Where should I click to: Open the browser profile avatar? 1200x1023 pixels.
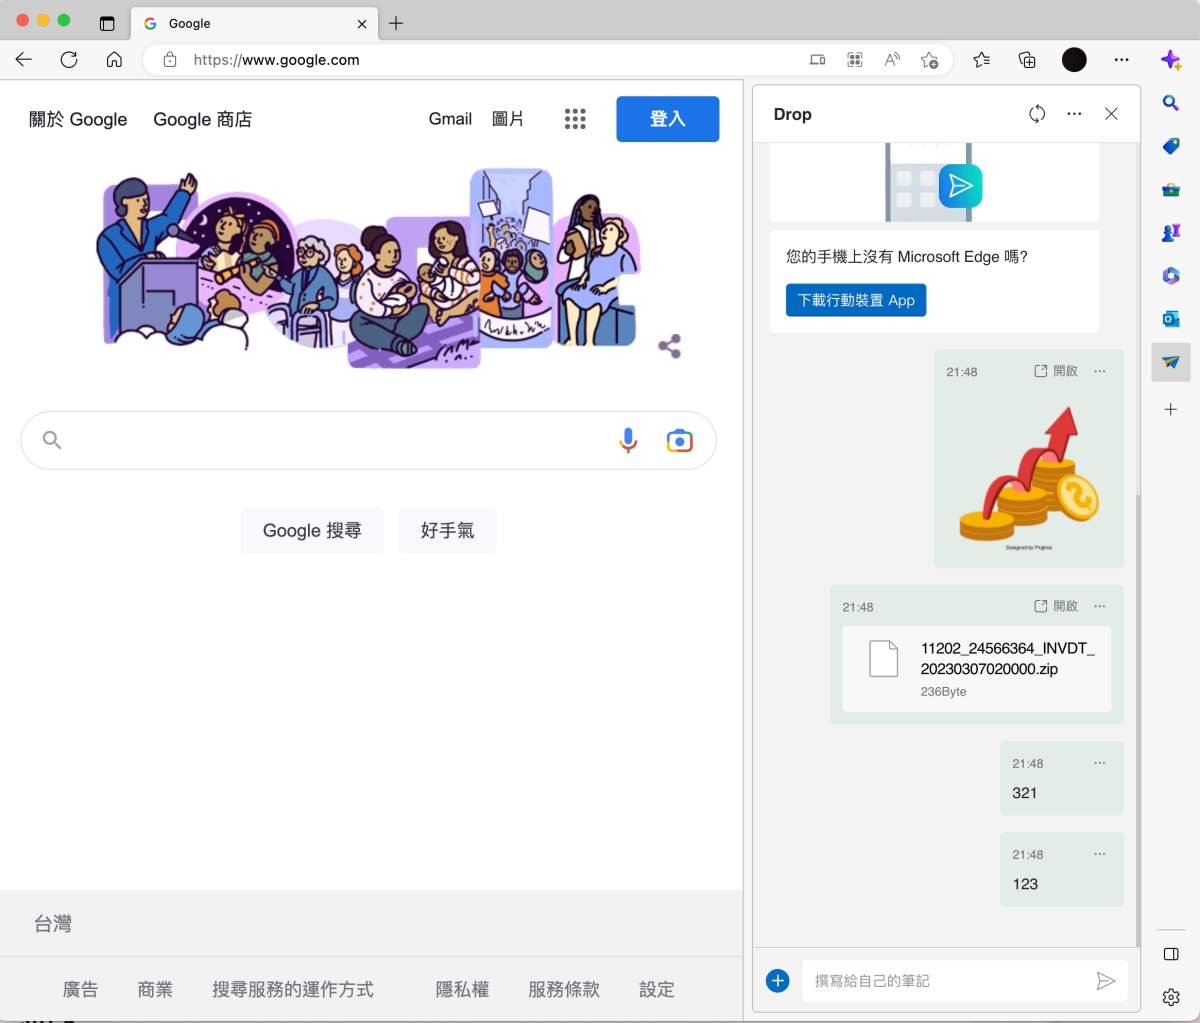click(1074, 60)
